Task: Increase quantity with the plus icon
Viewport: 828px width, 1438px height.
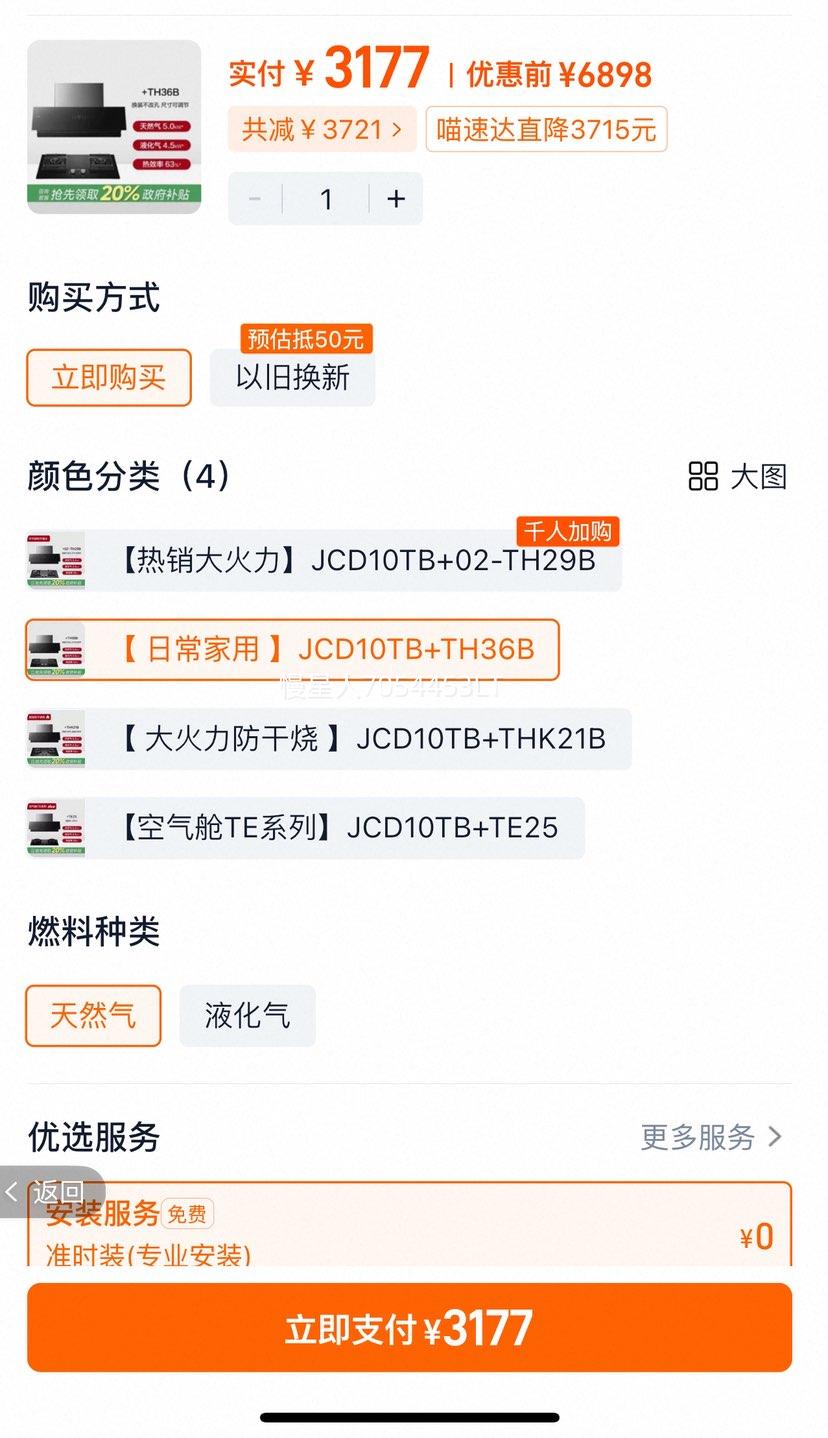Action: coord(396,198)
